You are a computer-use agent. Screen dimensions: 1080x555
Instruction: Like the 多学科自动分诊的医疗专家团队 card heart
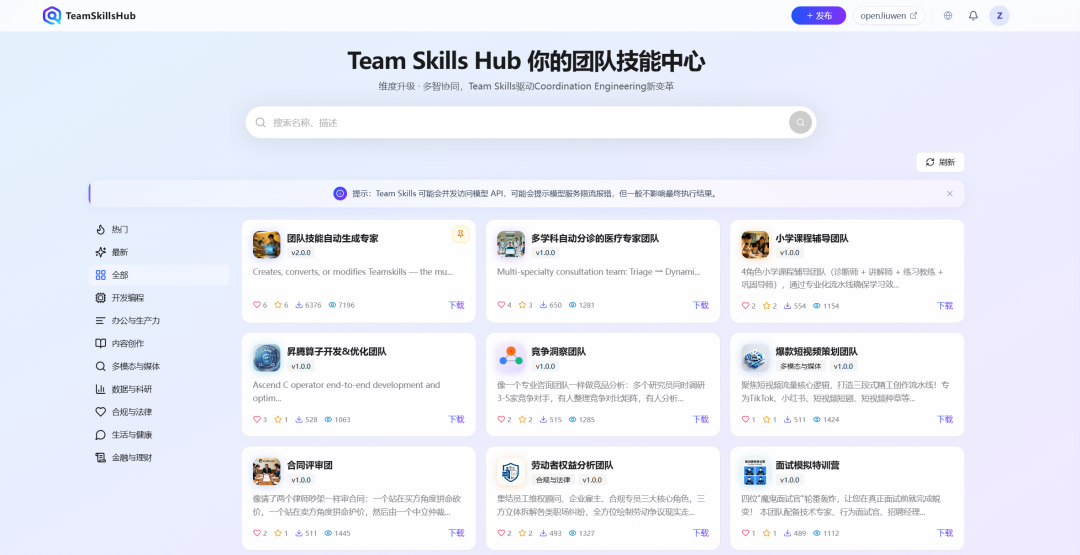[x=501, y=304]
